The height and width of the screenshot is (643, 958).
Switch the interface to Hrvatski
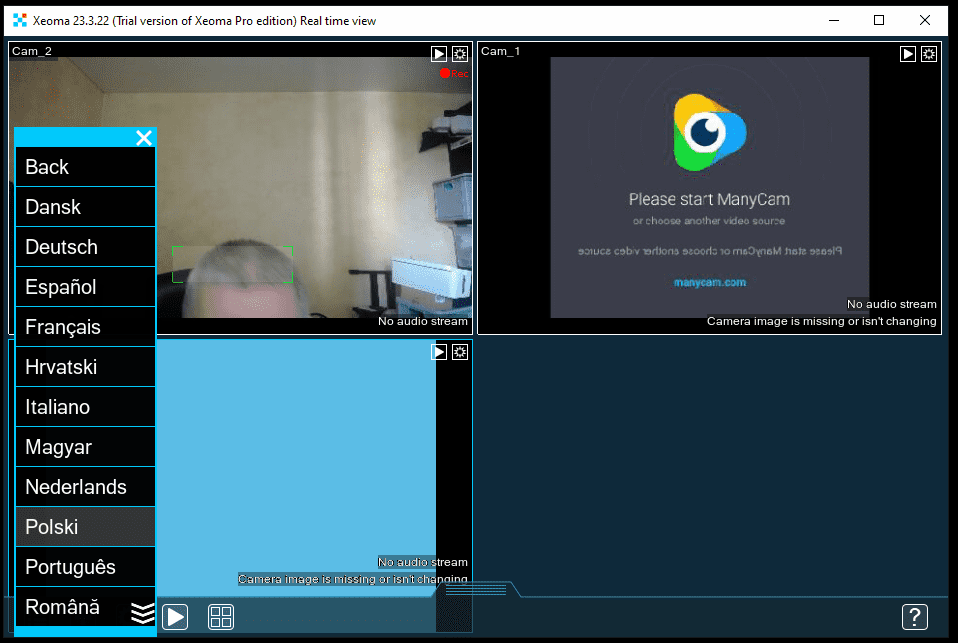click(x=86, y=367)
